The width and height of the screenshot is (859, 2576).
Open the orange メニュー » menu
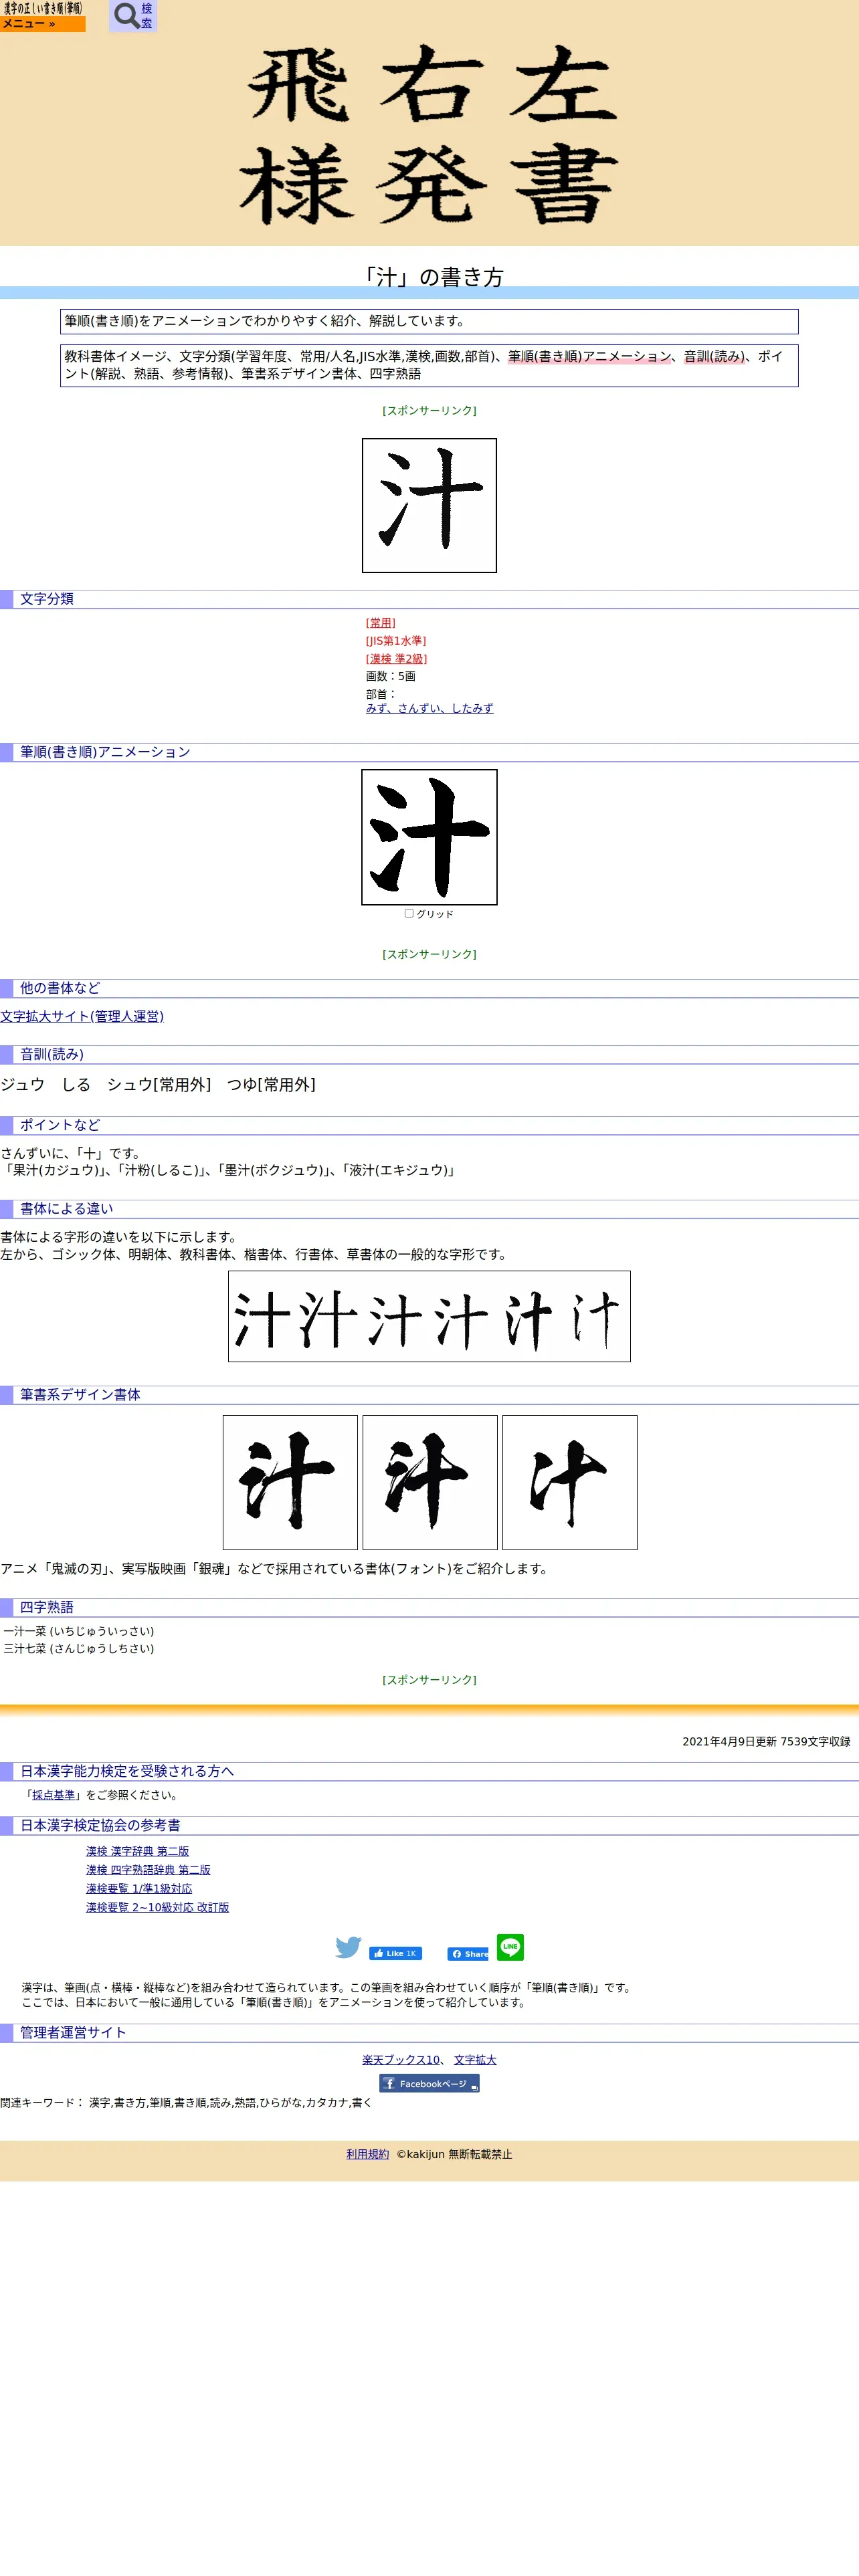[42, 24]
